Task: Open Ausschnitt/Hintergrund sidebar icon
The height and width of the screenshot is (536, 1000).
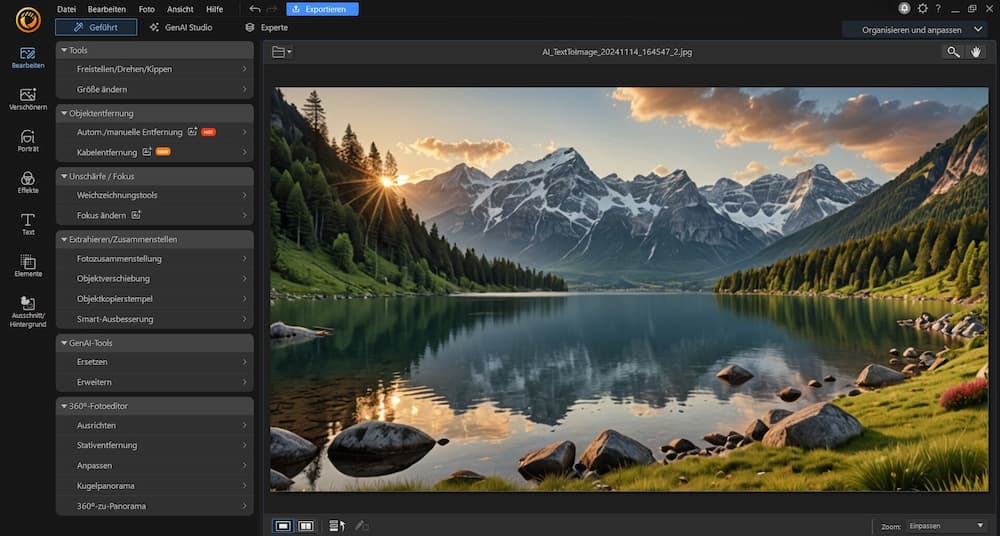Action: [28, 307]
